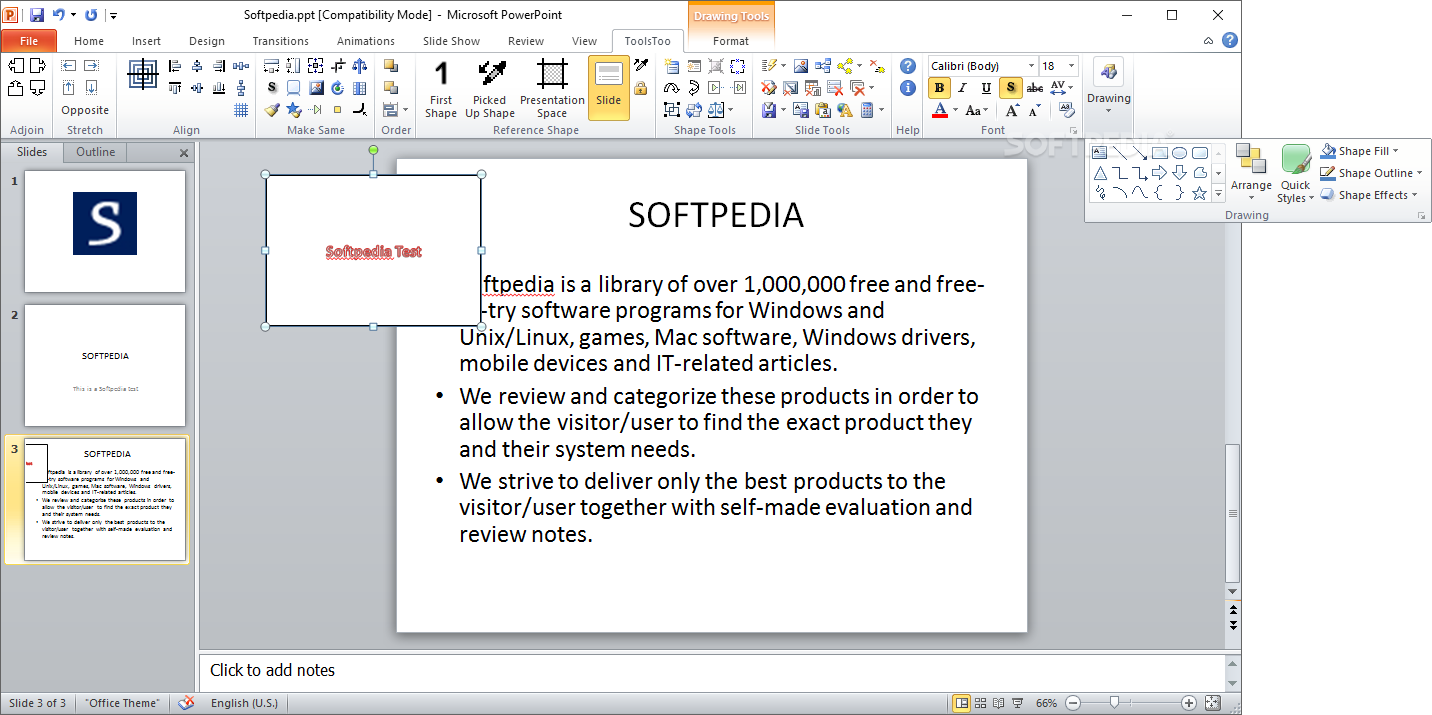This screenshot has height=715, width=1432.
Task: Click the Undo icon in title bar
Action: click(59, 15)
